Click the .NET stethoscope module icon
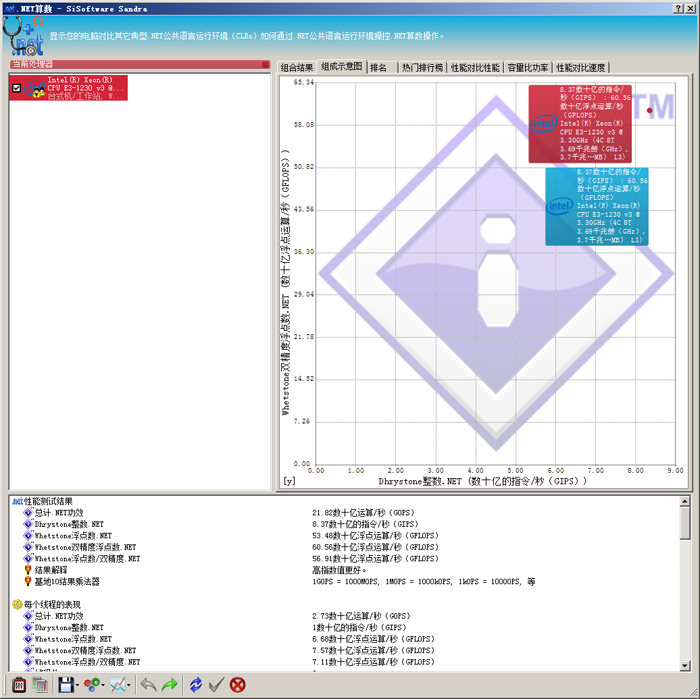The image size is (700, 699). tap(23, 36)
